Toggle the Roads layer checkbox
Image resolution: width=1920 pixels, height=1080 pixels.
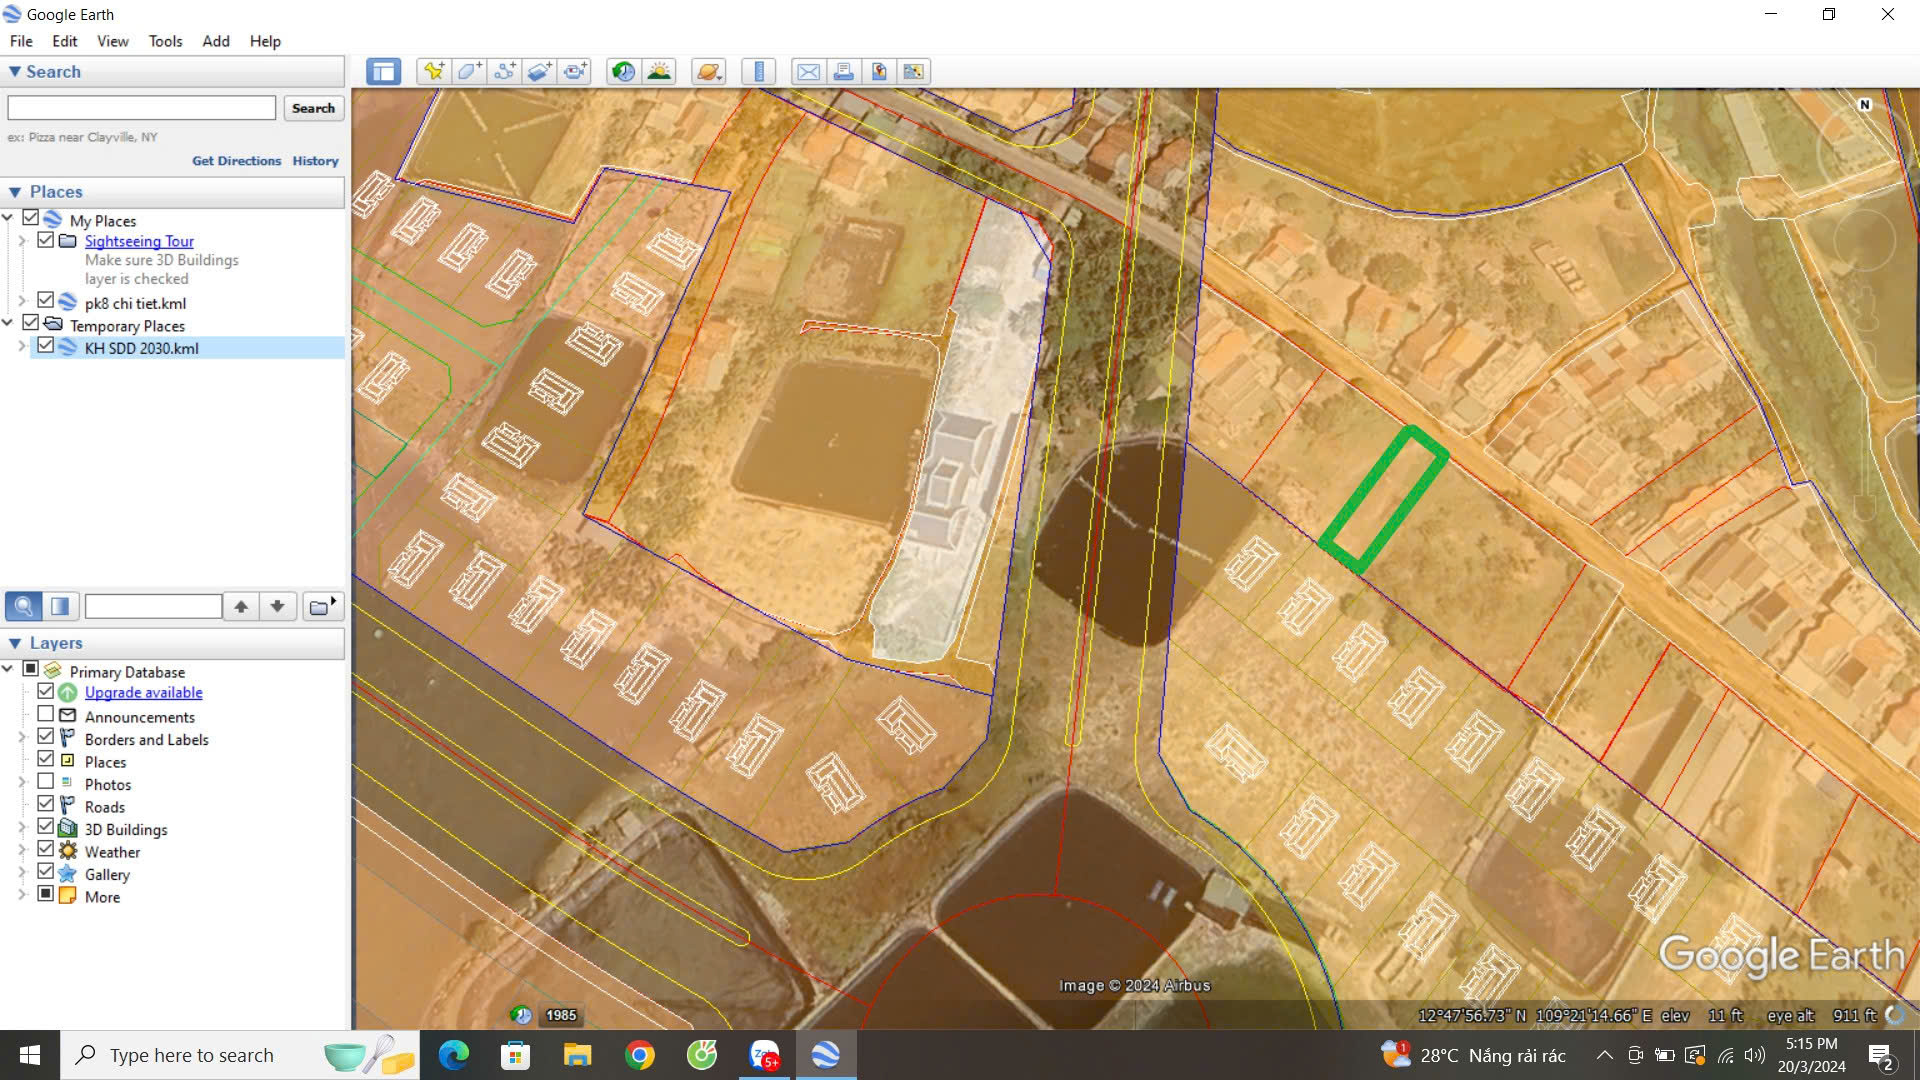coord(46,804)
